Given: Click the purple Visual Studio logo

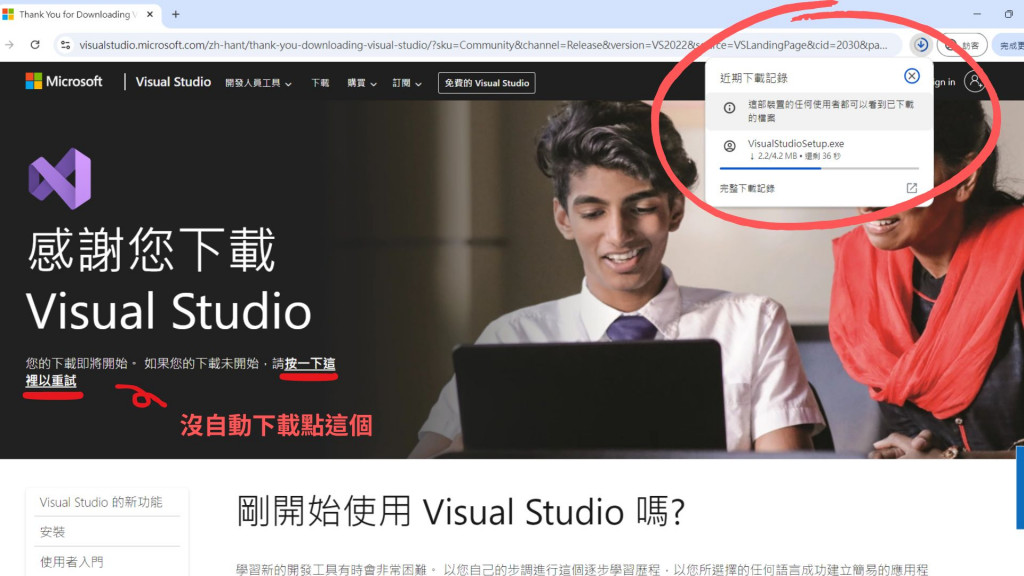Looking at the screenshot, I should click(60, 178).
